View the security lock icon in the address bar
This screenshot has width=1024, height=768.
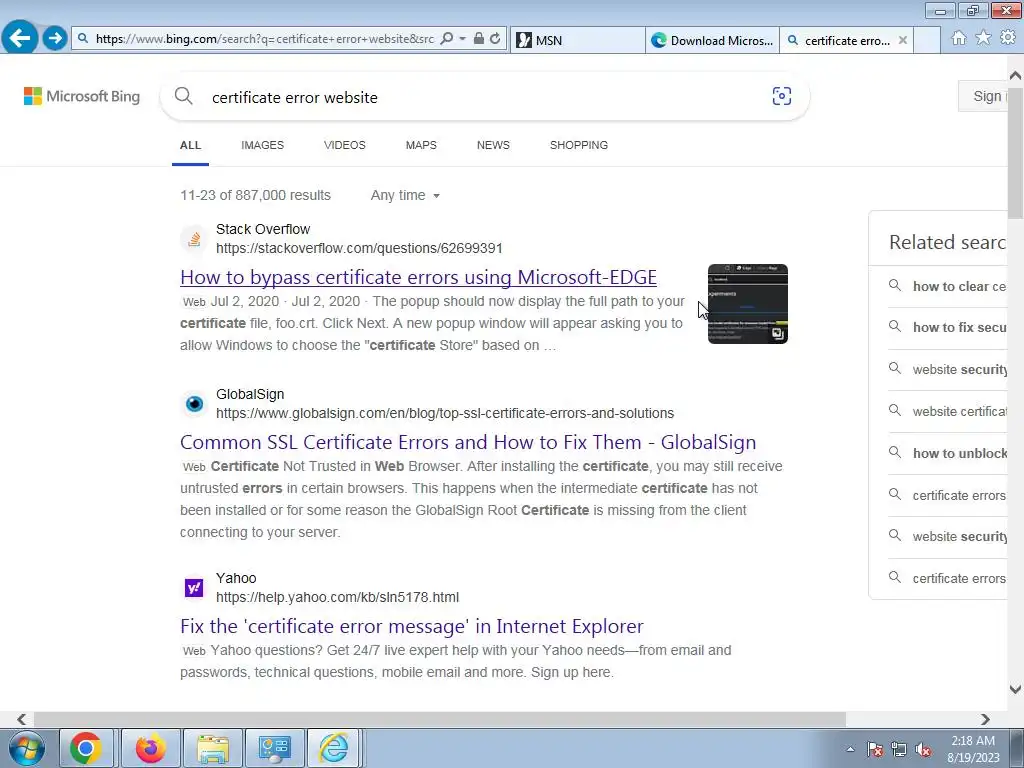click(479, 39)
